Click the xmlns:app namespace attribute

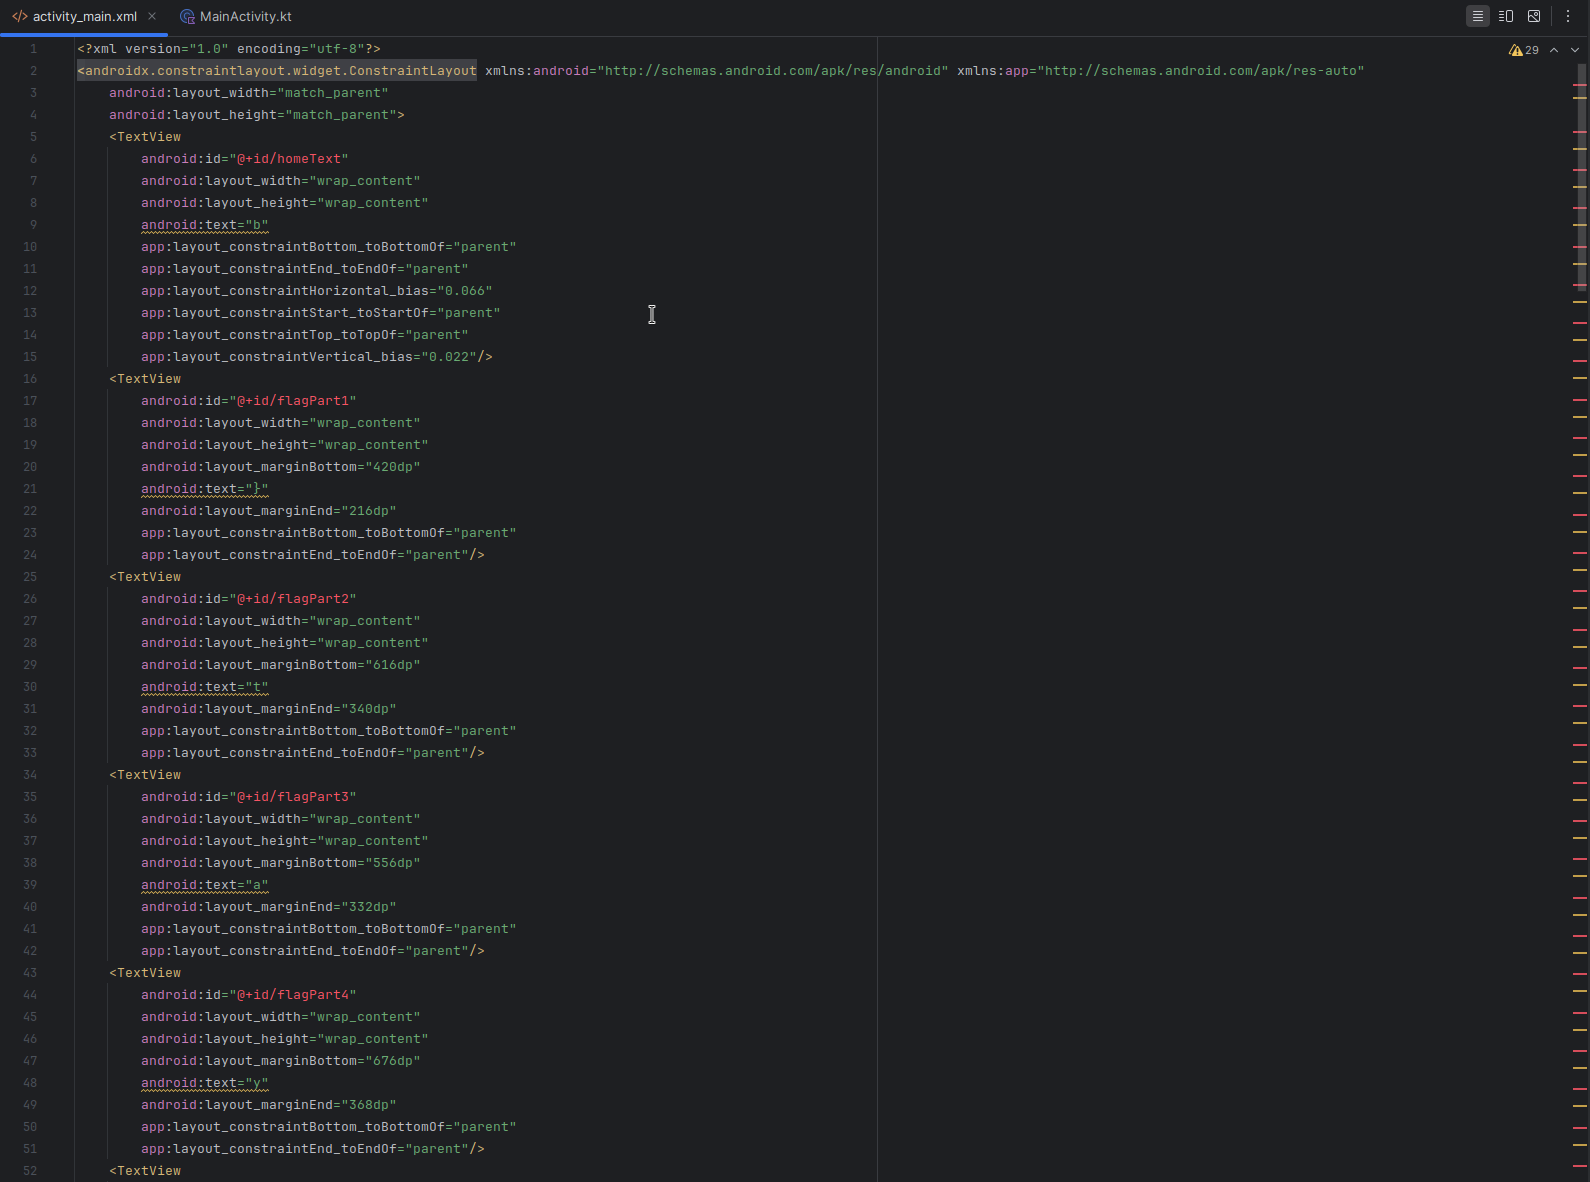[1160, 71]
